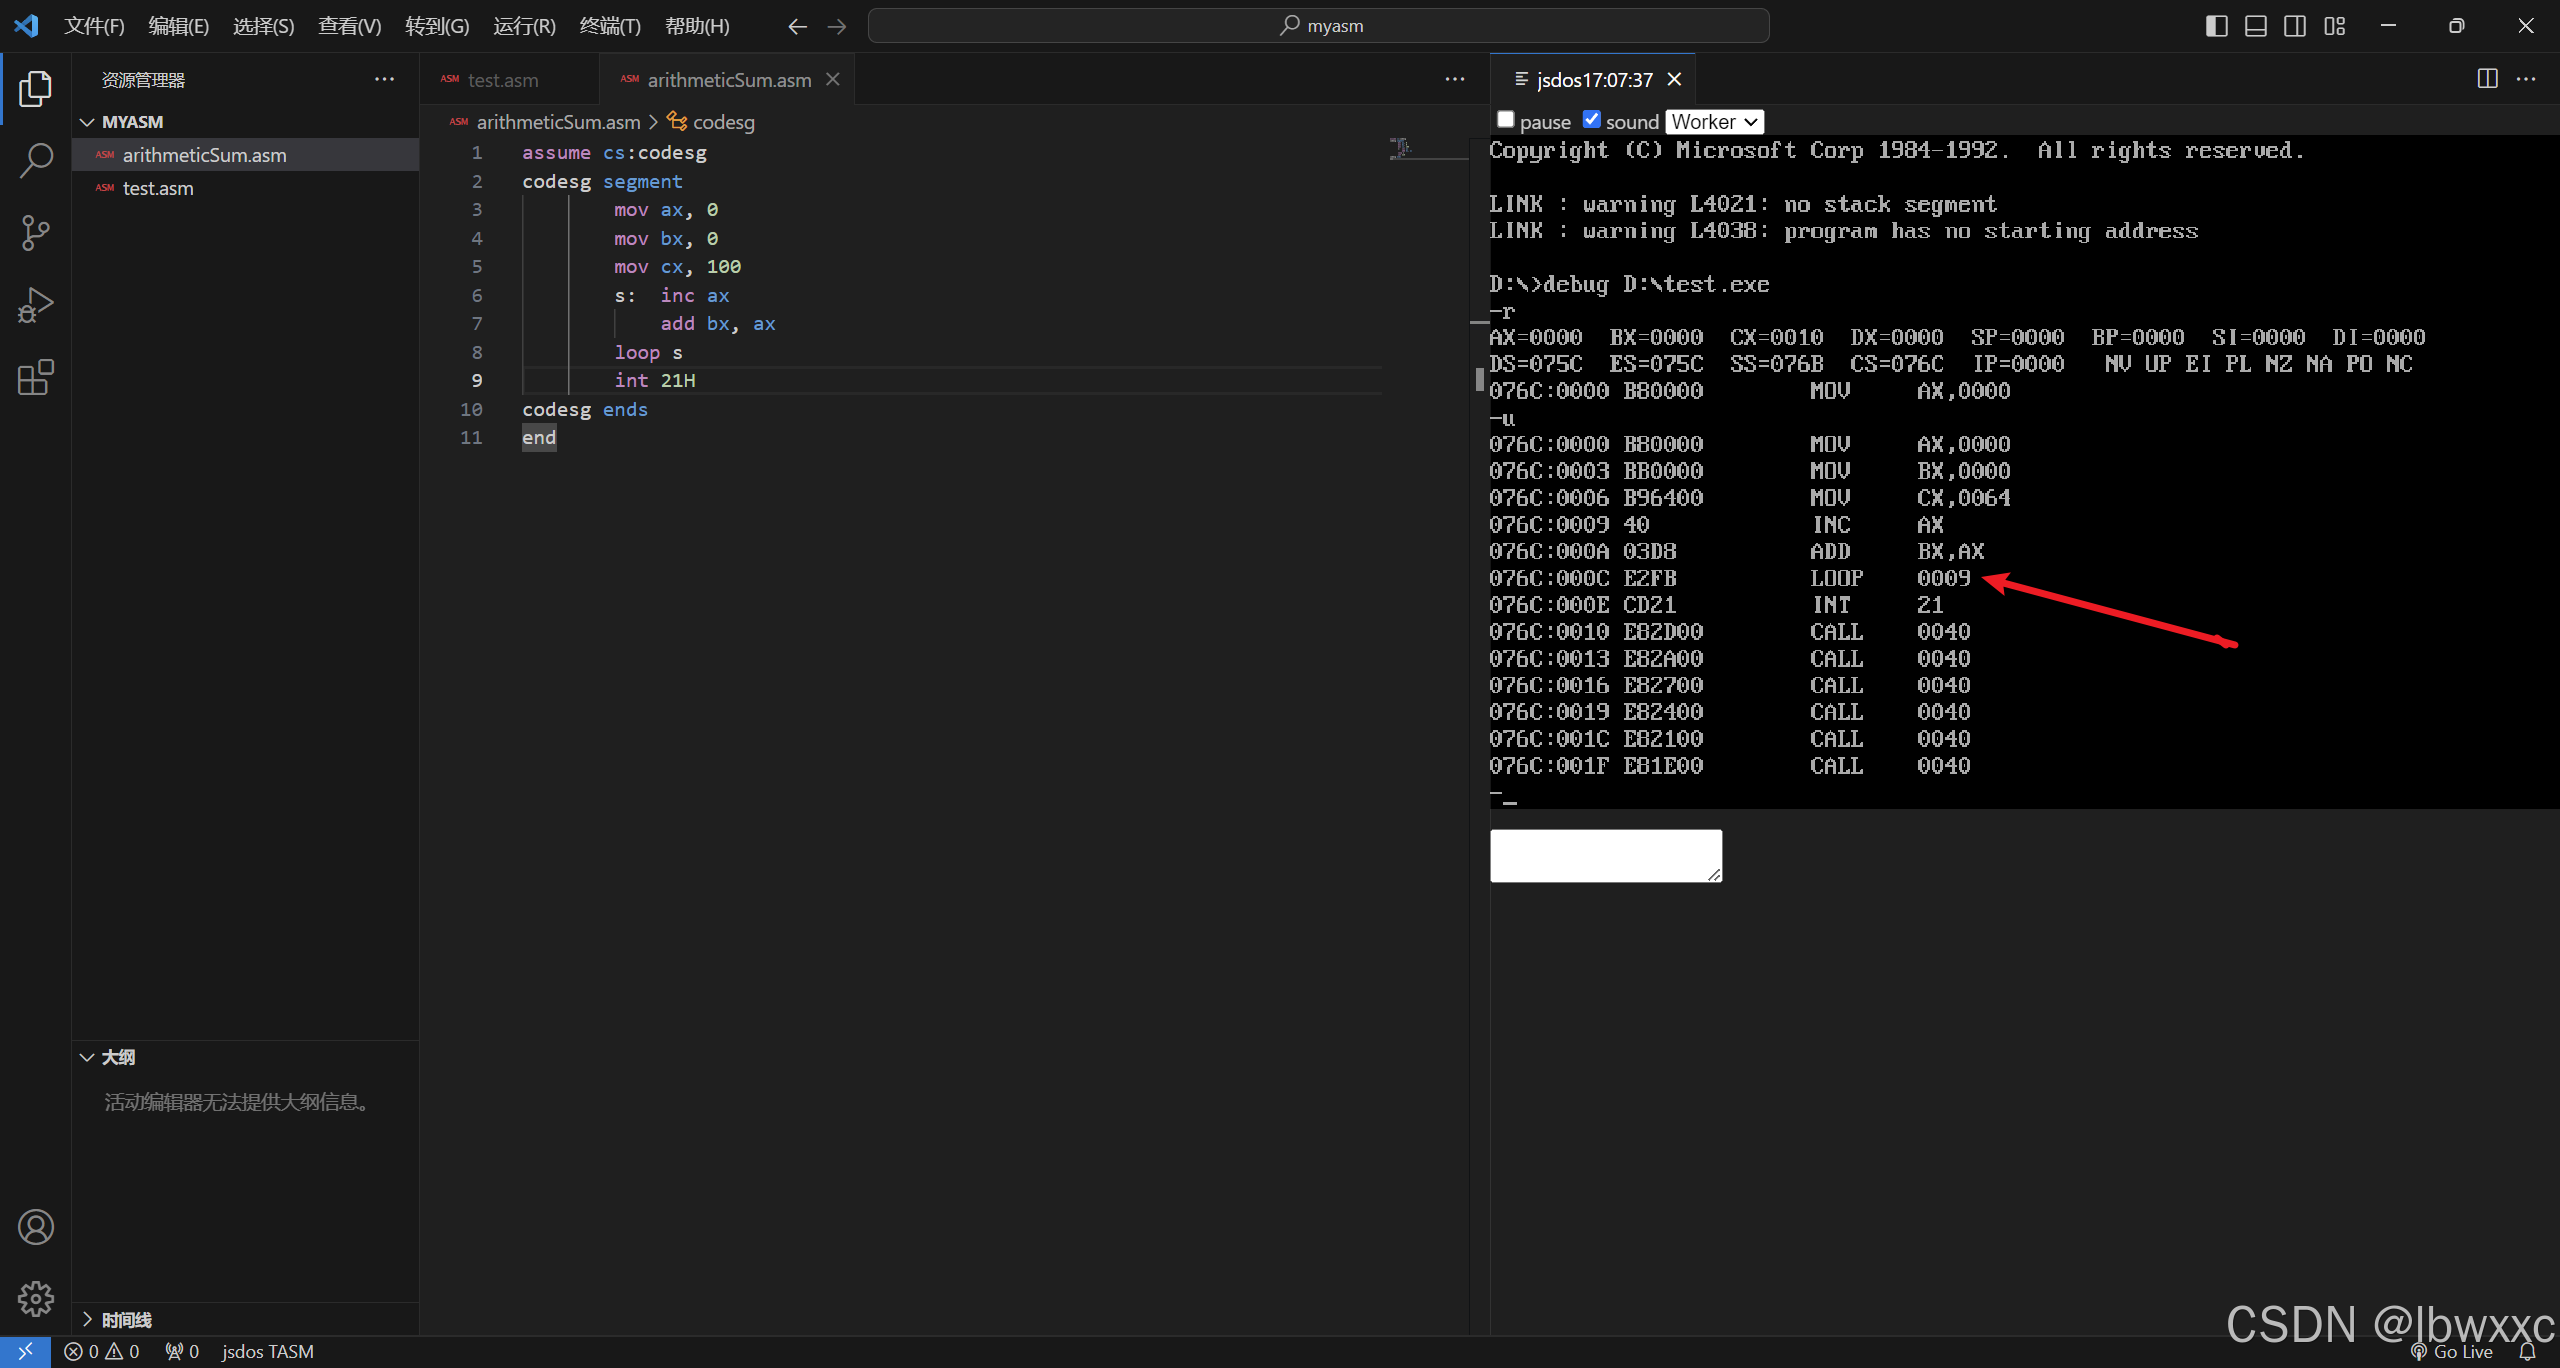Open the 终端(T) menu
2560x1368 pixels.
[x=610, y=26]
